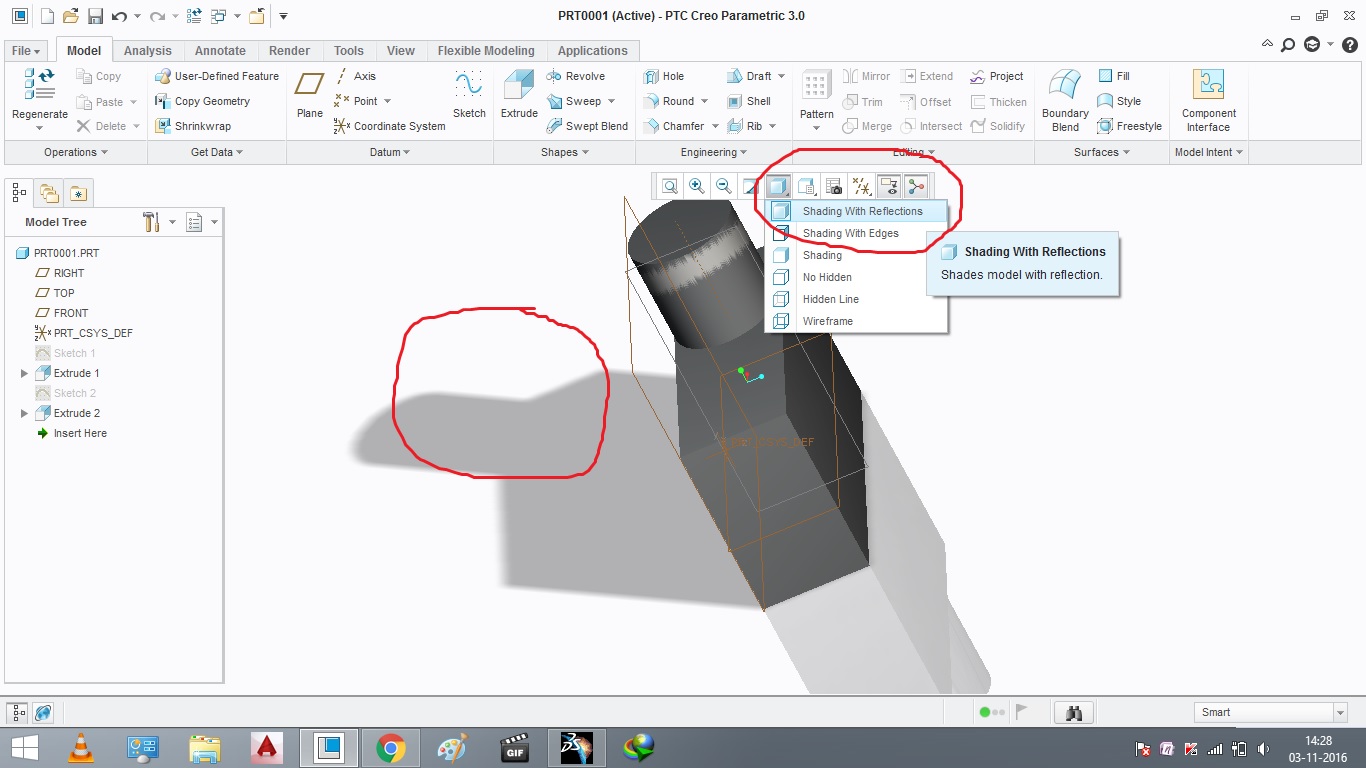
Task: Select the Fill surface tool
Action: click(x=1113, y=76)
